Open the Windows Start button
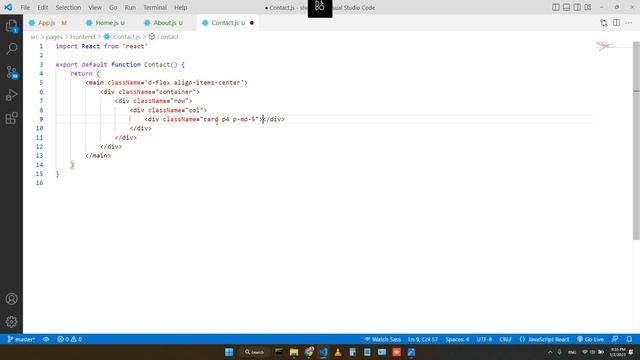 (229, 352)
